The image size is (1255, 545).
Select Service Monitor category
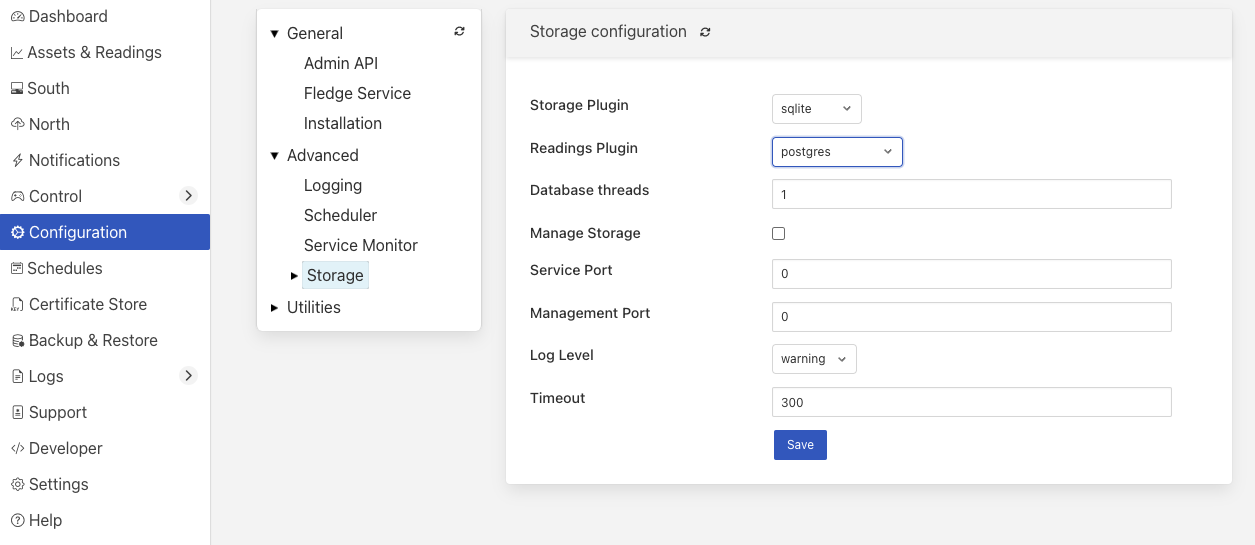tap(361, 245)
